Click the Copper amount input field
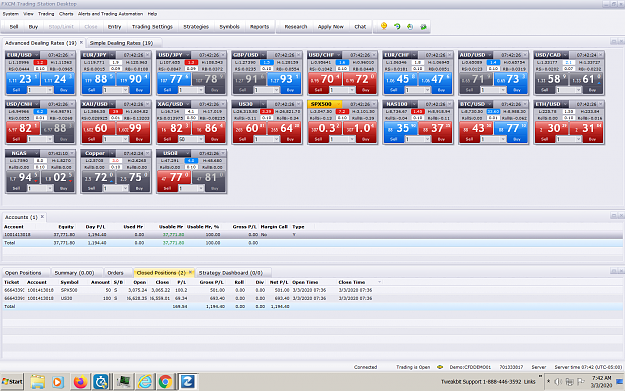The image size is (625, 391). point(112,188)
